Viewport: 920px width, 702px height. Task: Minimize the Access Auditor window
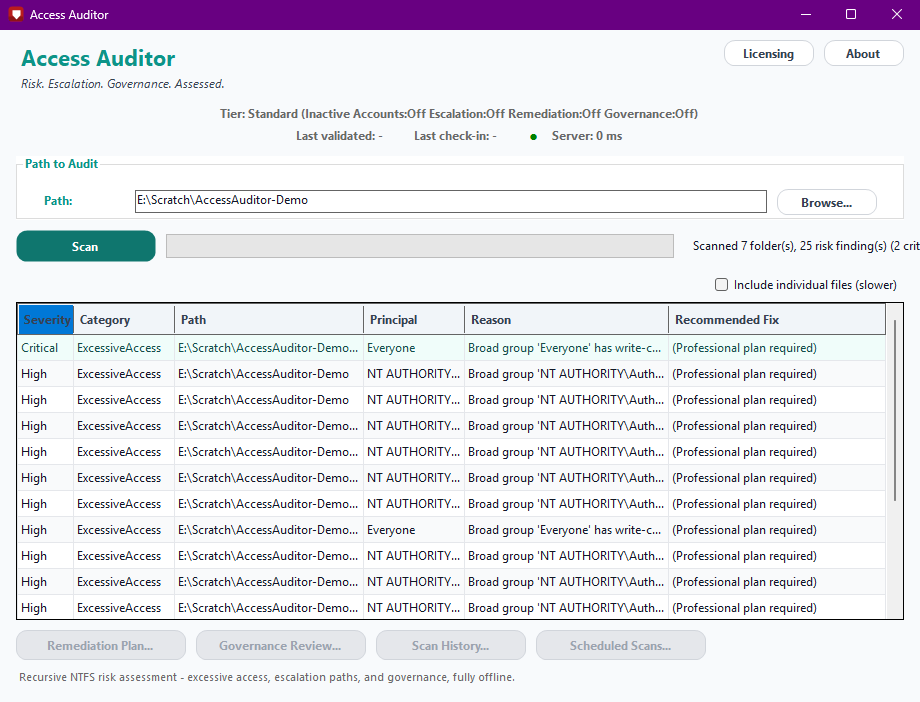click(x=806, y=15)
